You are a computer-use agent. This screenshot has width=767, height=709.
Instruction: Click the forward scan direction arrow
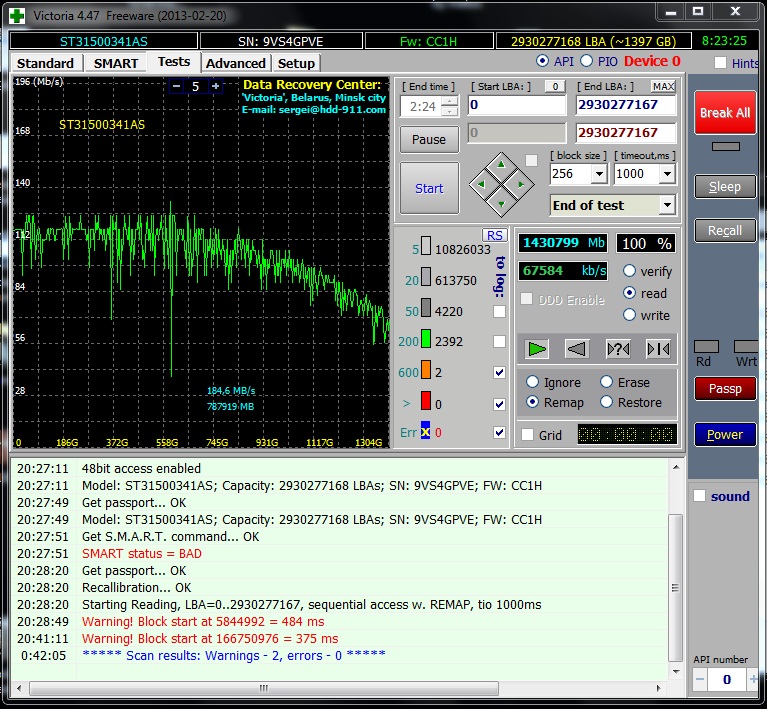point(538,349)
